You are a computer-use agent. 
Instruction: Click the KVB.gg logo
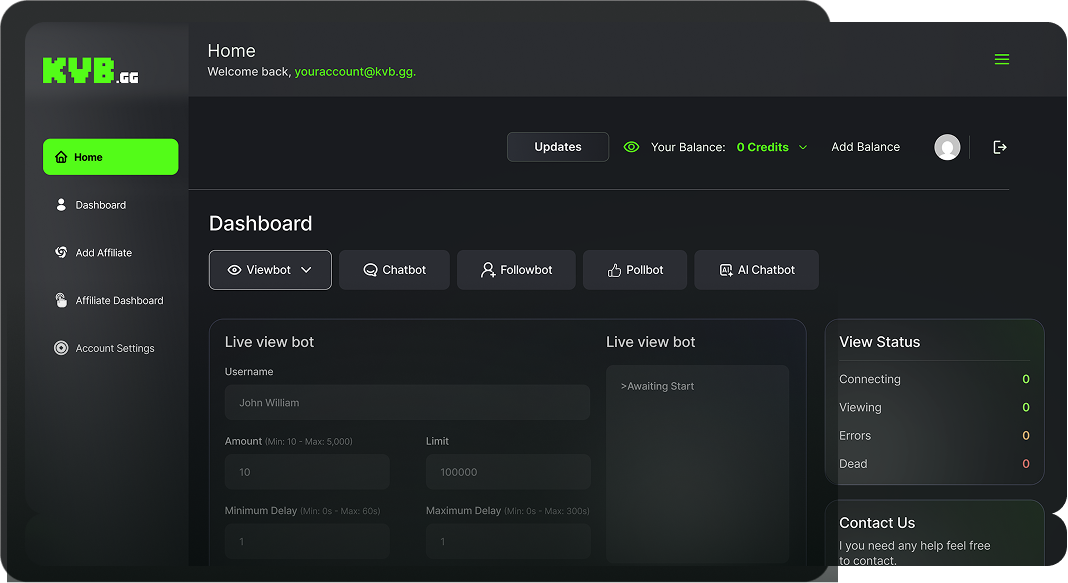(x=91, y=71)
